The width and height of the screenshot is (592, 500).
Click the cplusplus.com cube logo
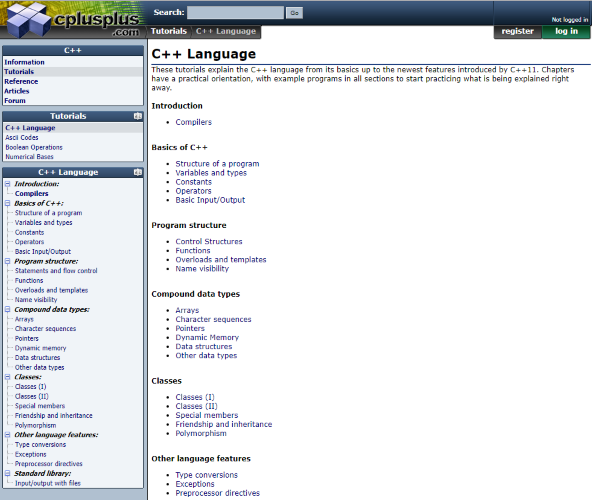[28, 19]
